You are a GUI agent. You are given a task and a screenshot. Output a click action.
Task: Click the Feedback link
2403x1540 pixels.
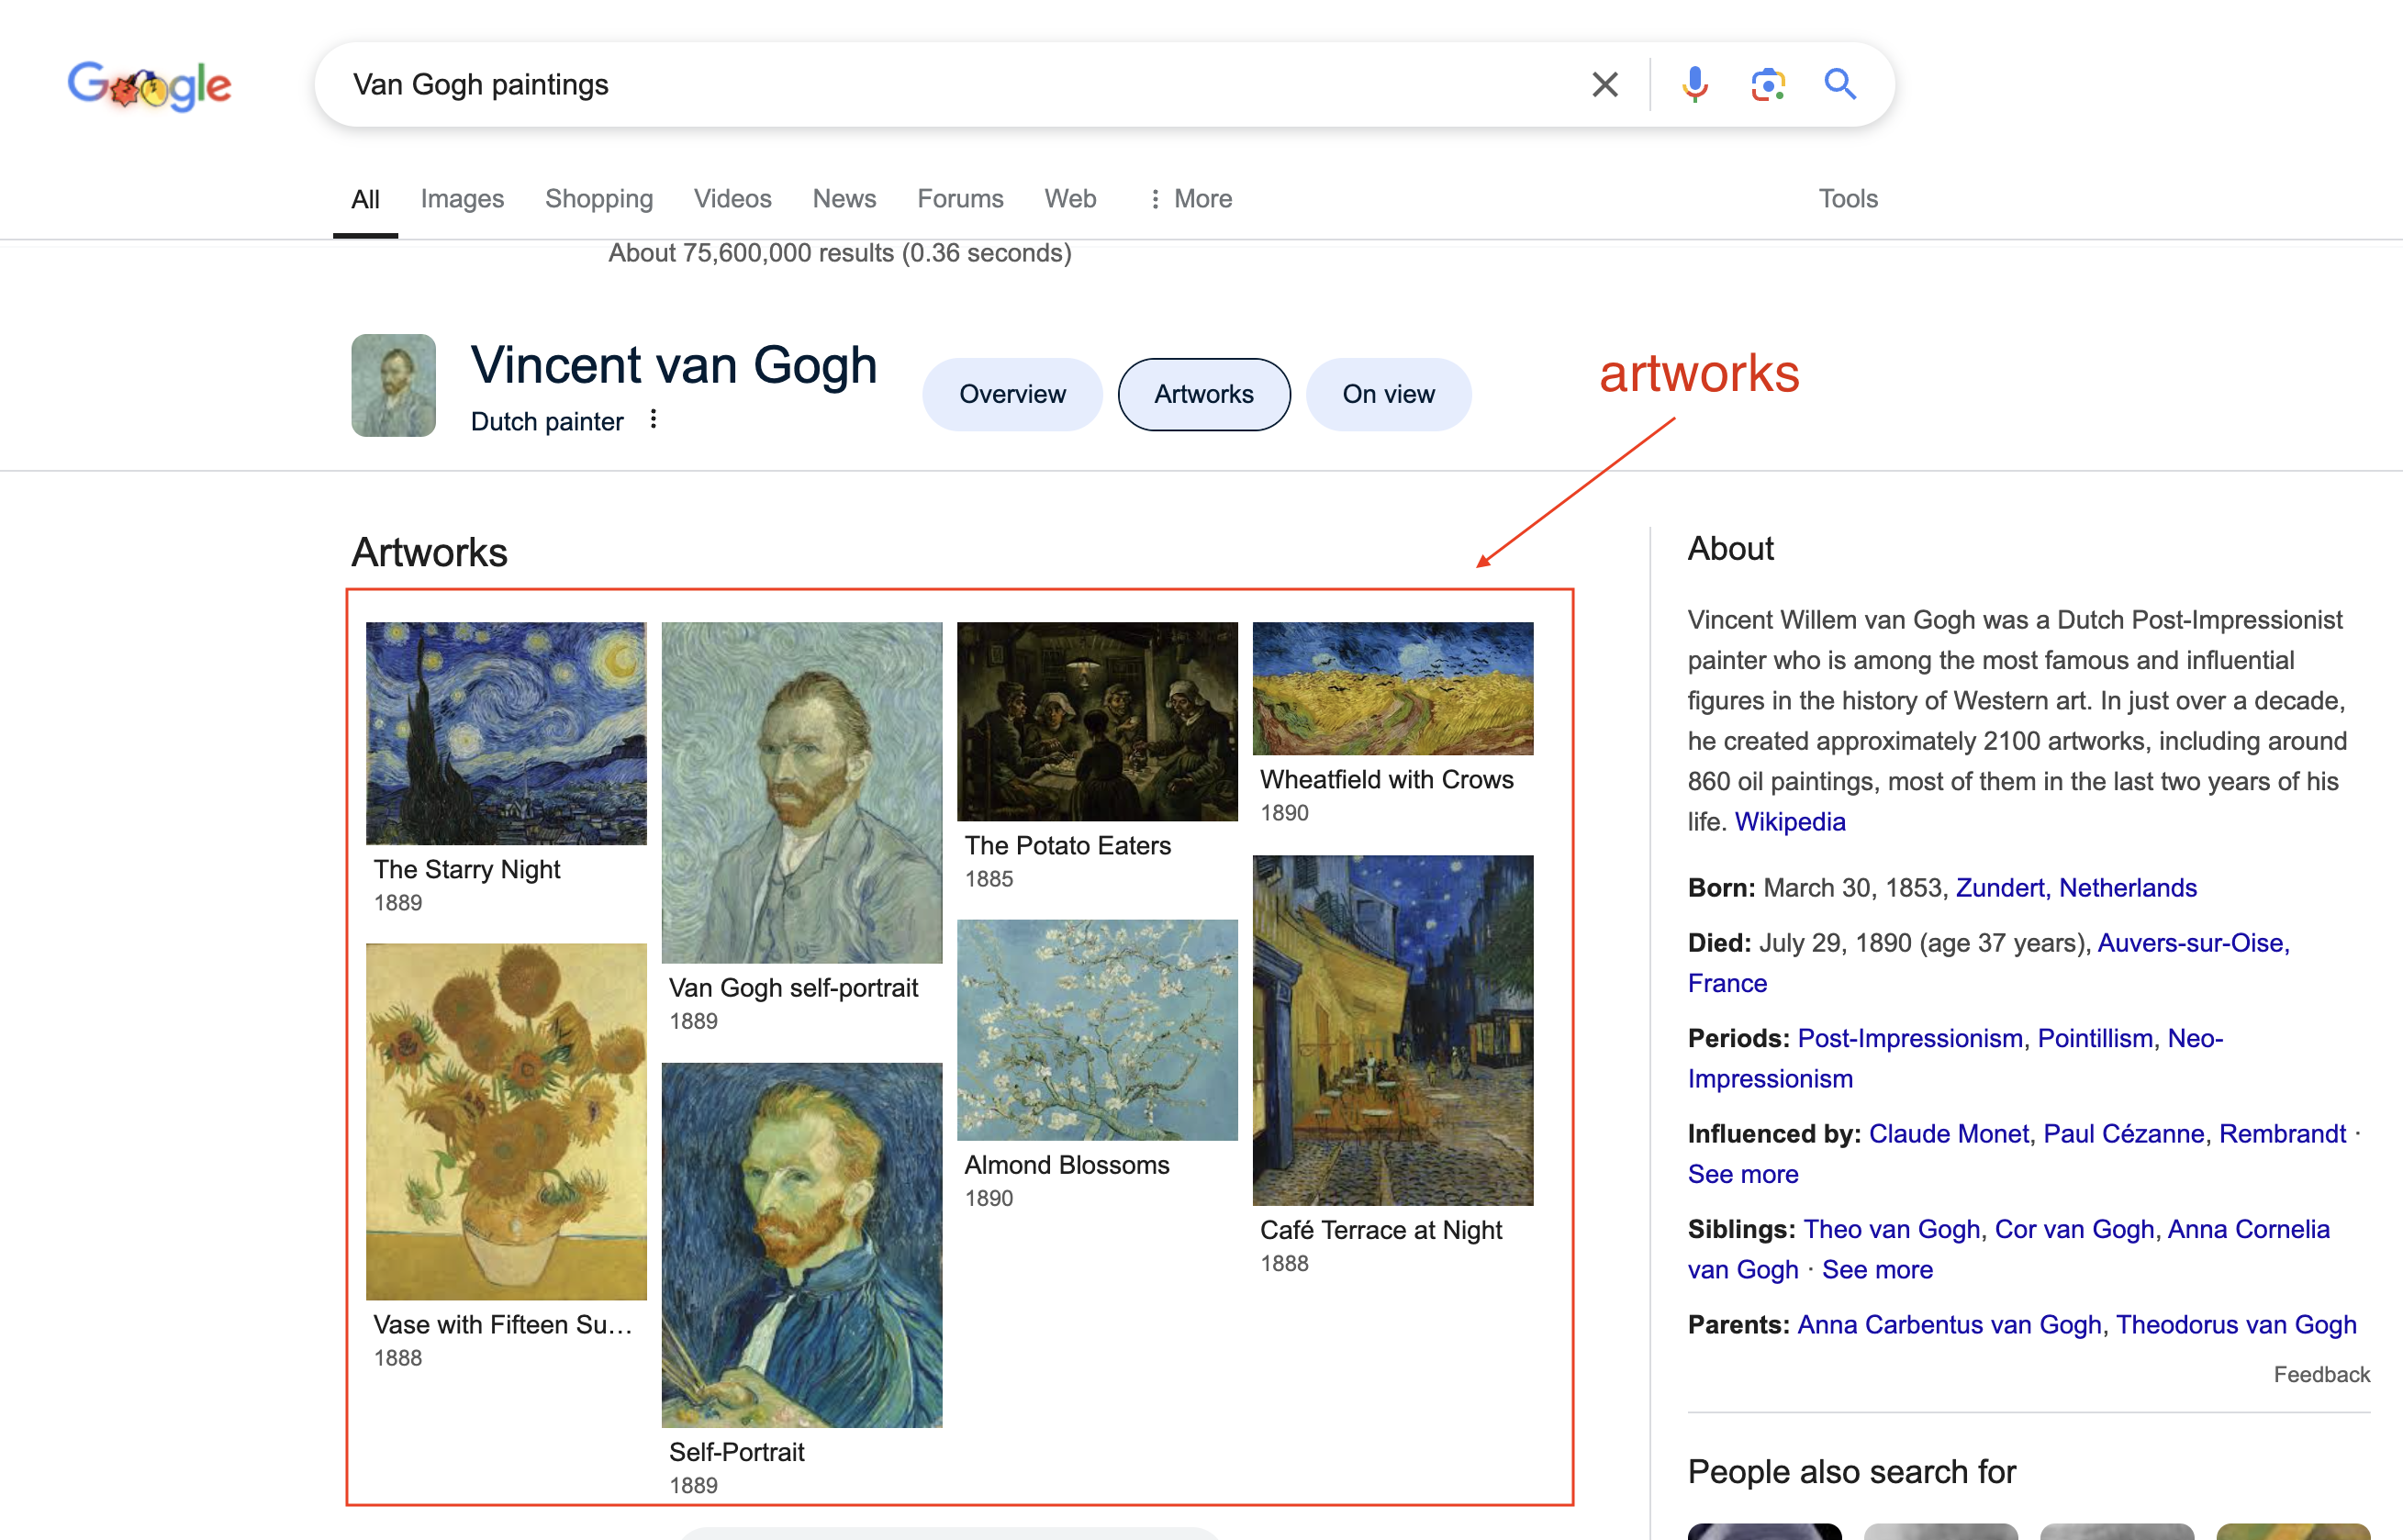tap(2321, 1374)
